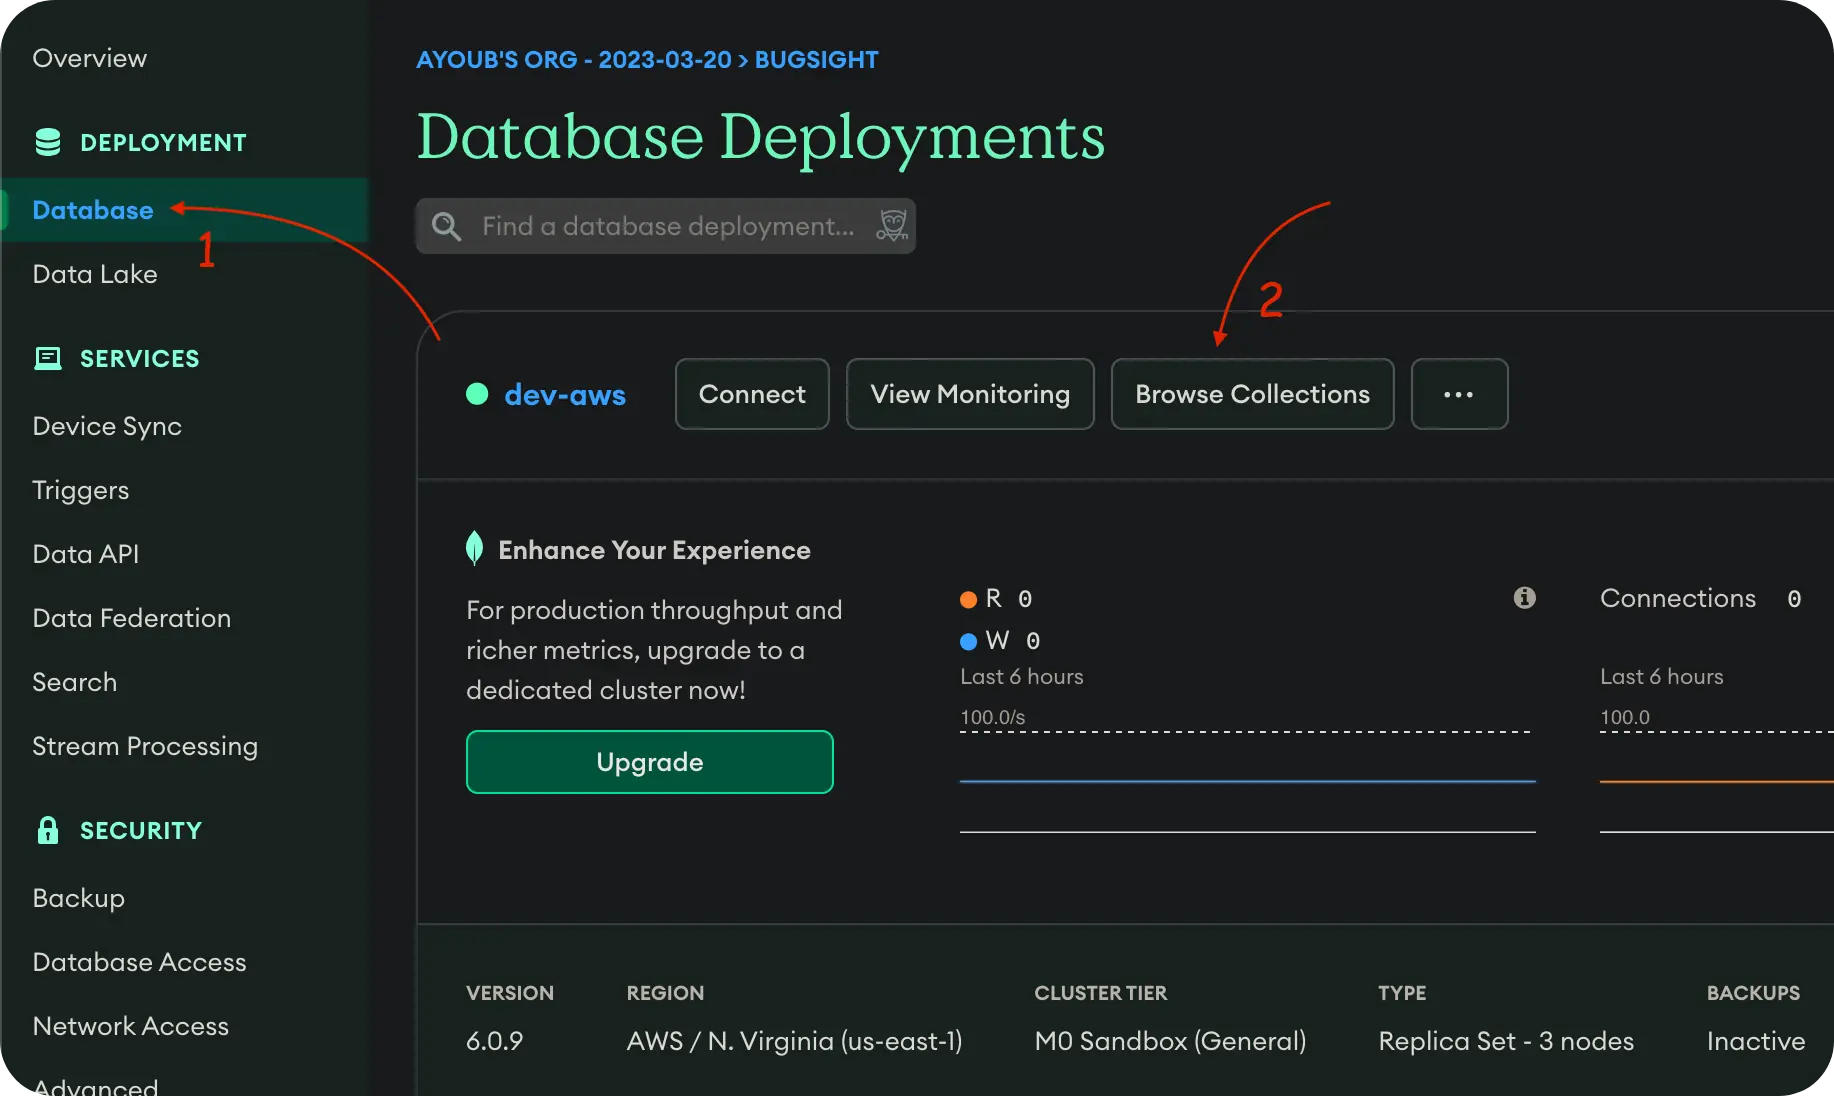Click the green status dot beside dev-aws
The width and height of the screenshot is (1834, 1096).
point(477,394)
